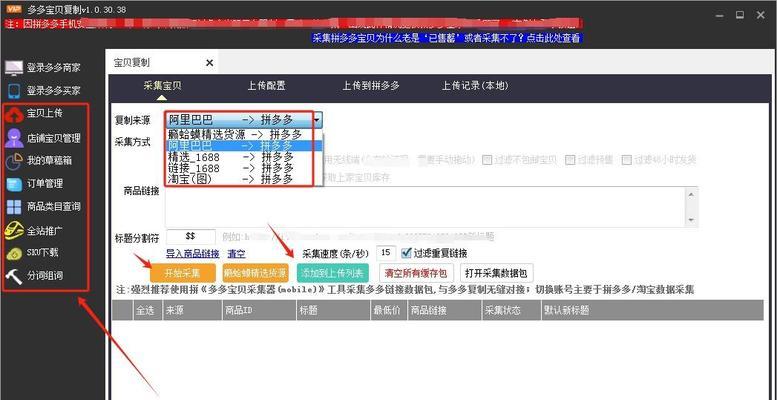The width and height of the screenshot is (777, 400).
Task: Click the 登录多多商家 monitor icon
Action: click(x=14, y=67)
